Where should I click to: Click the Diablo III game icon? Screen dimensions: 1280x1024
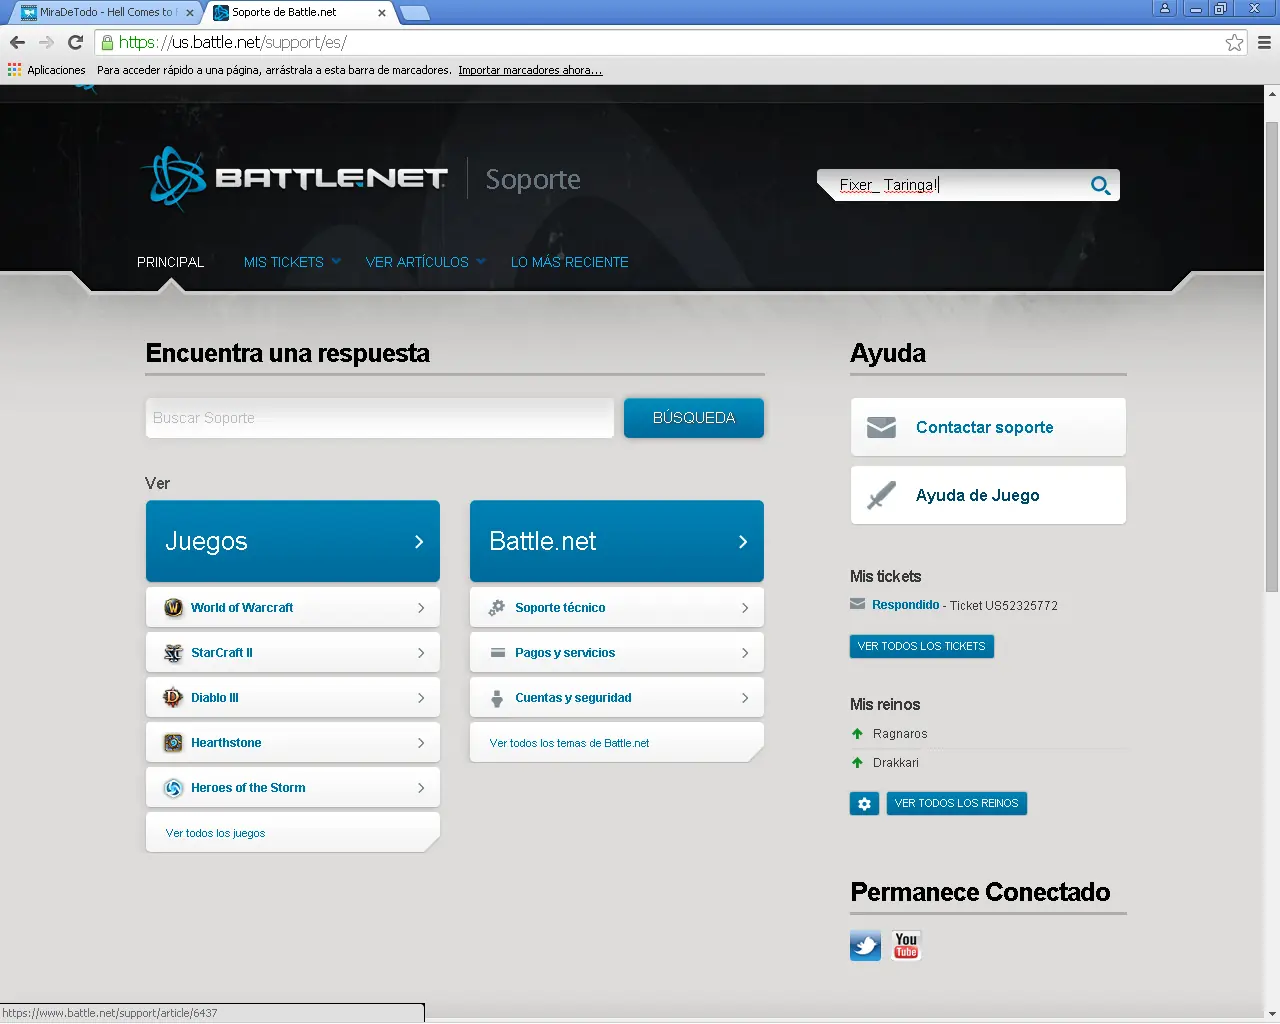173,697
